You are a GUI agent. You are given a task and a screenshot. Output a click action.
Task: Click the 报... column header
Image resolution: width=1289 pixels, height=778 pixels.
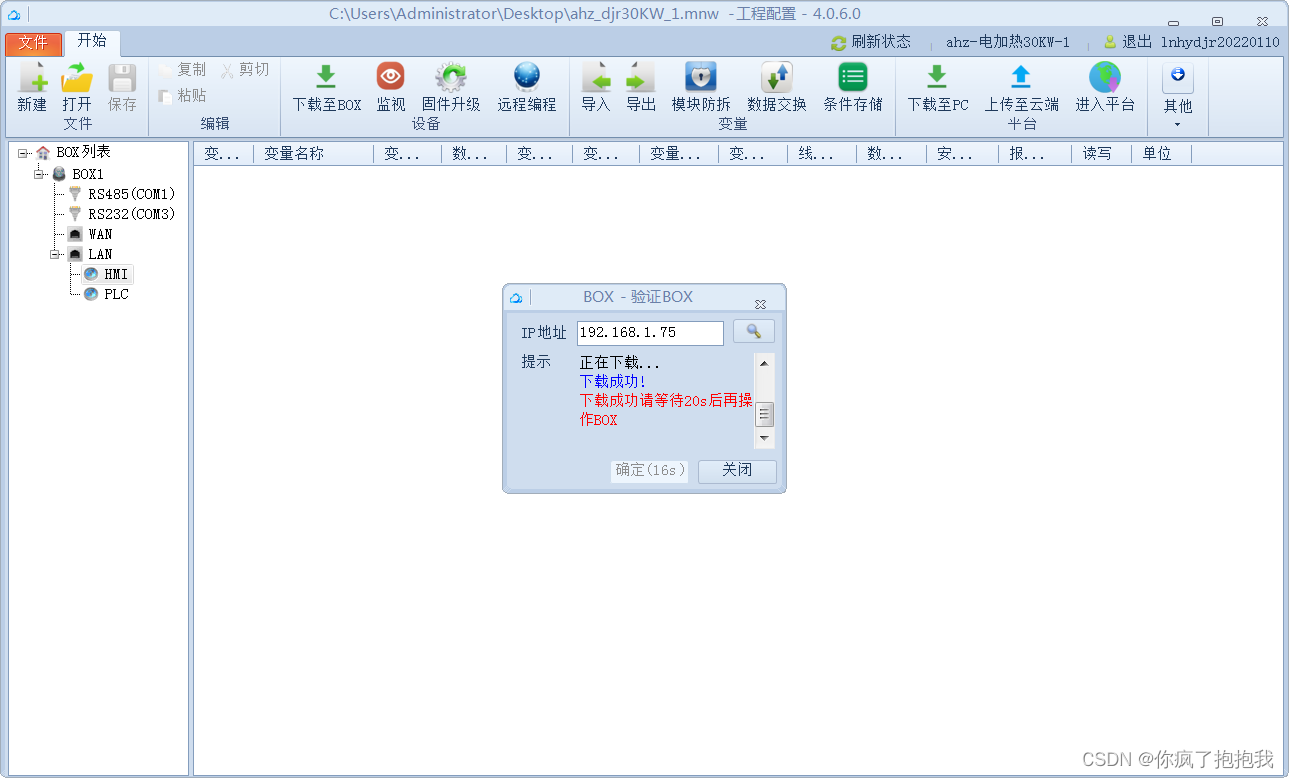[x=1035, y=154]
